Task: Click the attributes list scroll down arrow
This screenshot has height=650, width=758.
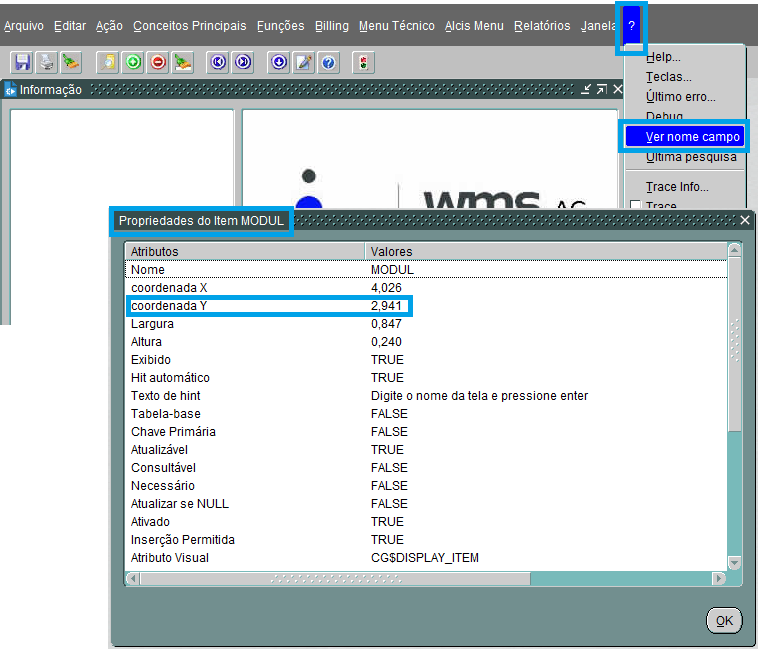Action: click(735, 564)
